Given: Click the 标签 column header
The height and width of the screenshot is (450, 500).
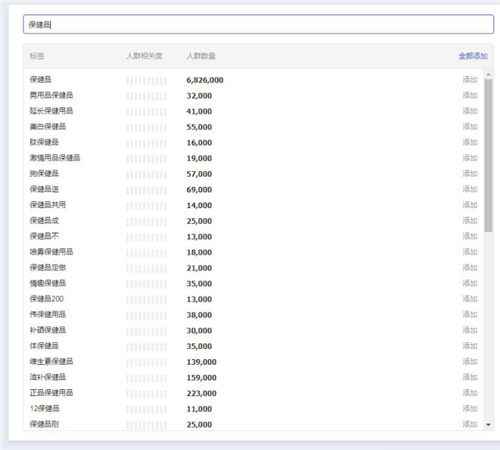Looking at the screenshot, I should pos(37,56).
